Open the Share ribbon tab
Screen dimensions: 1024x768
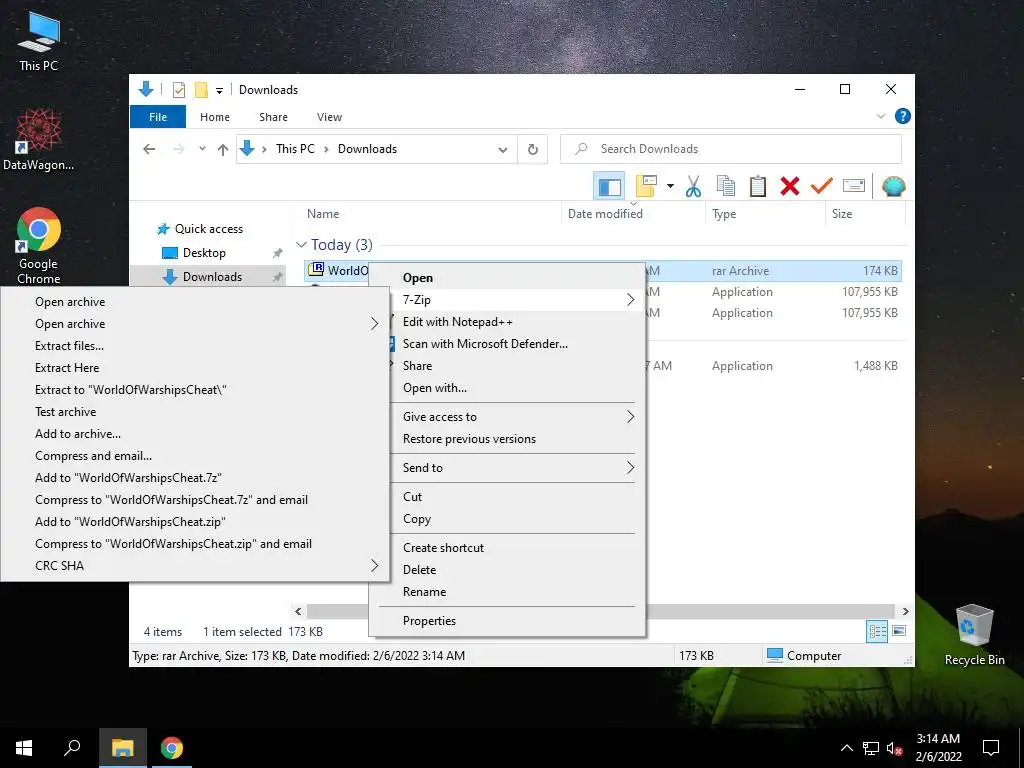[273, 117]
